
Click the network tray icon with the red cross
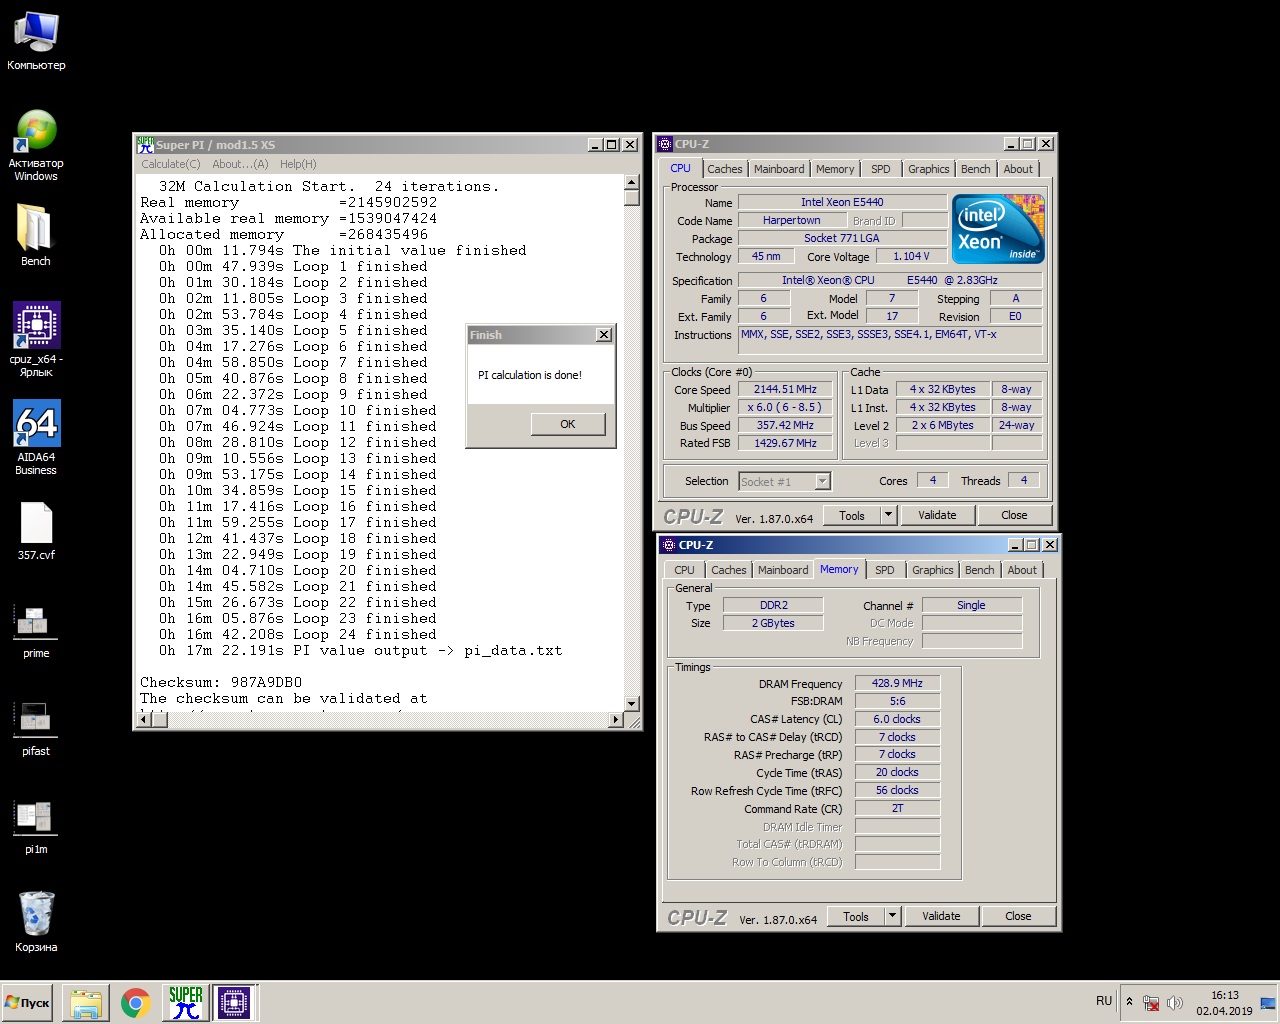pyautogui.click(x=1152, y=1002)
